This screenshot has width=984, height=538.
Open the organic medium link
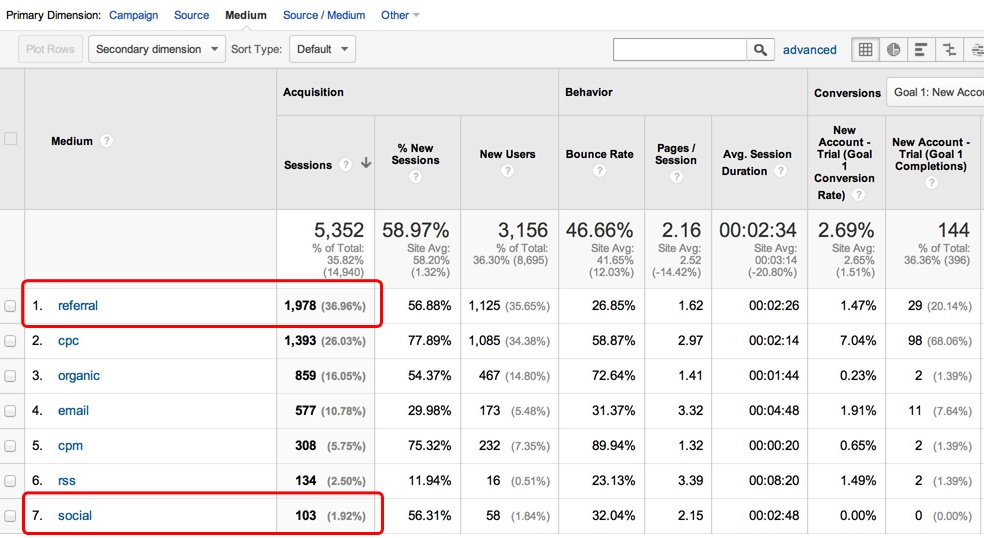[x=79, y=376]
